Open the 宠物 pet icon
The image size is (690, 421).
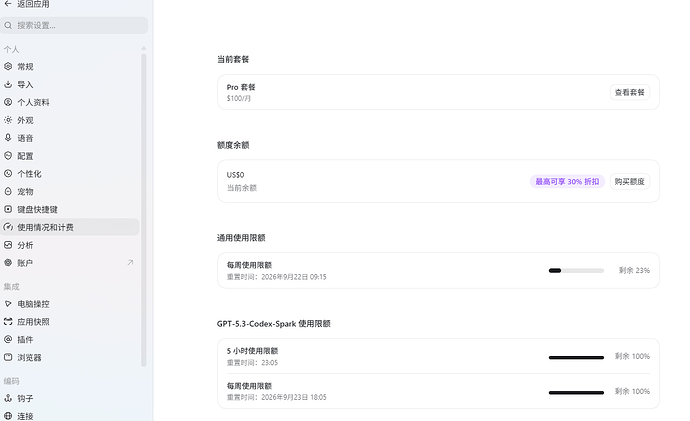pyautogui.click(x=8, y=191)
